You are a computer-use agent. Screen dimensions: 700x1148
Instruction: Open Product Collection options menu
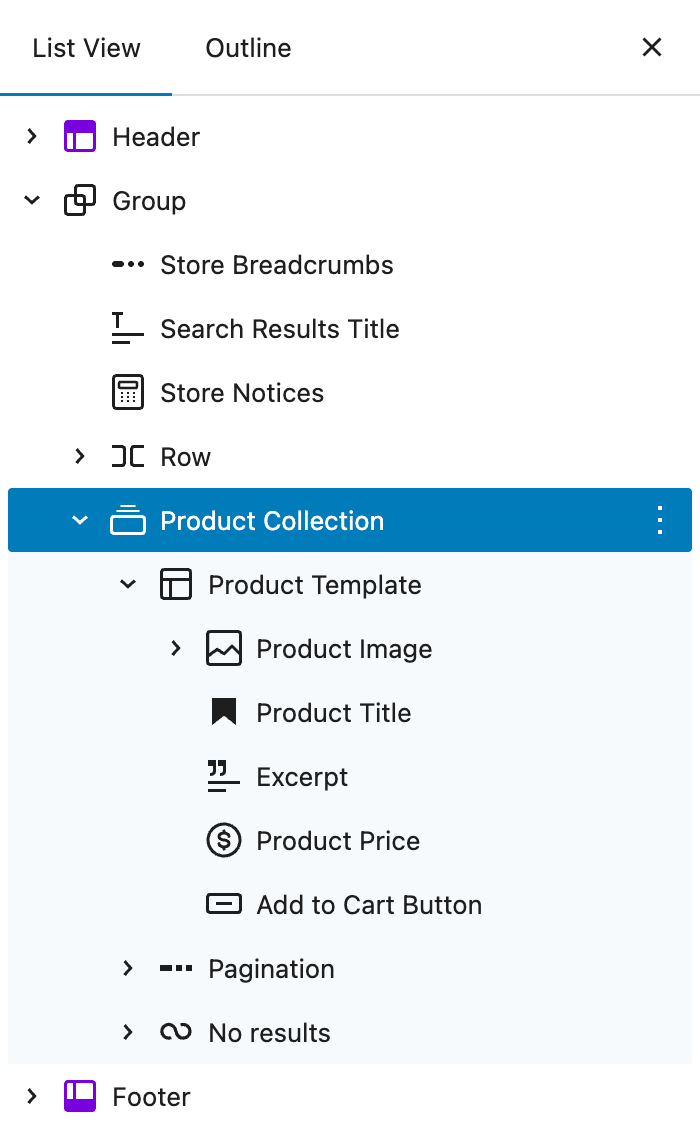tap(660, 521)
